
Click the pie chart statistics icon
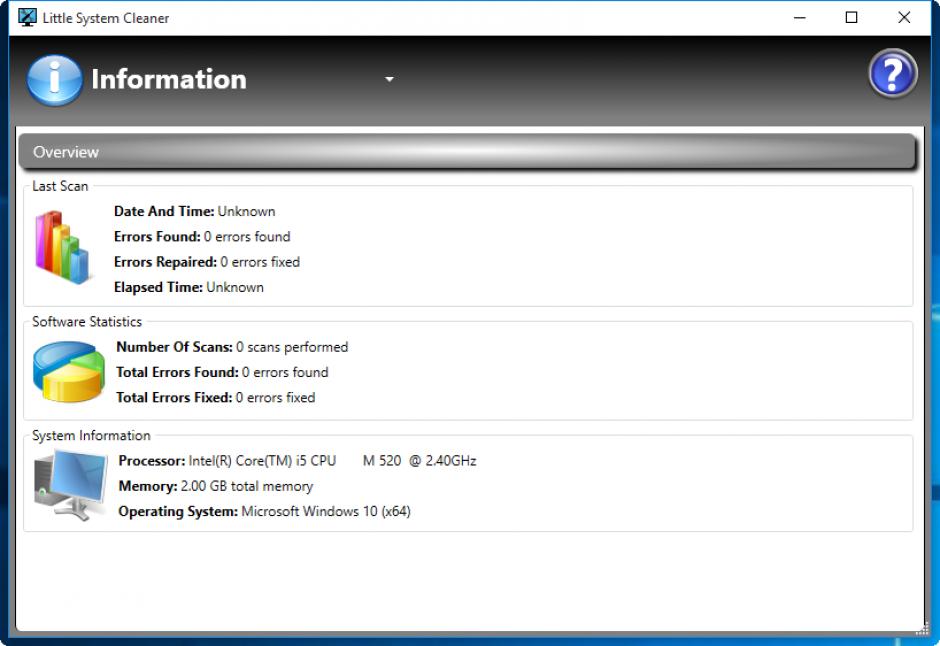(x=68, y=372)
